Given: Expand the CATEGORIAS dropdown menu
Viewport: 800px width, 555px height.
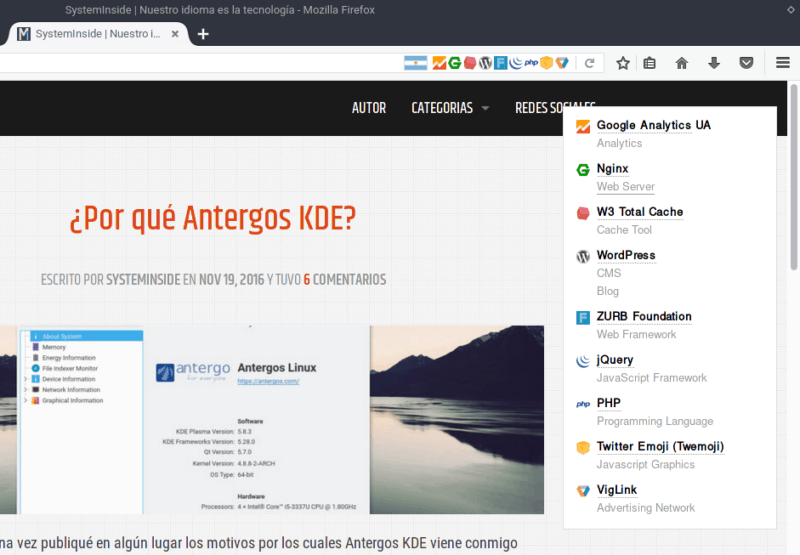Looking at the screenshot, I should pos(450,108).
